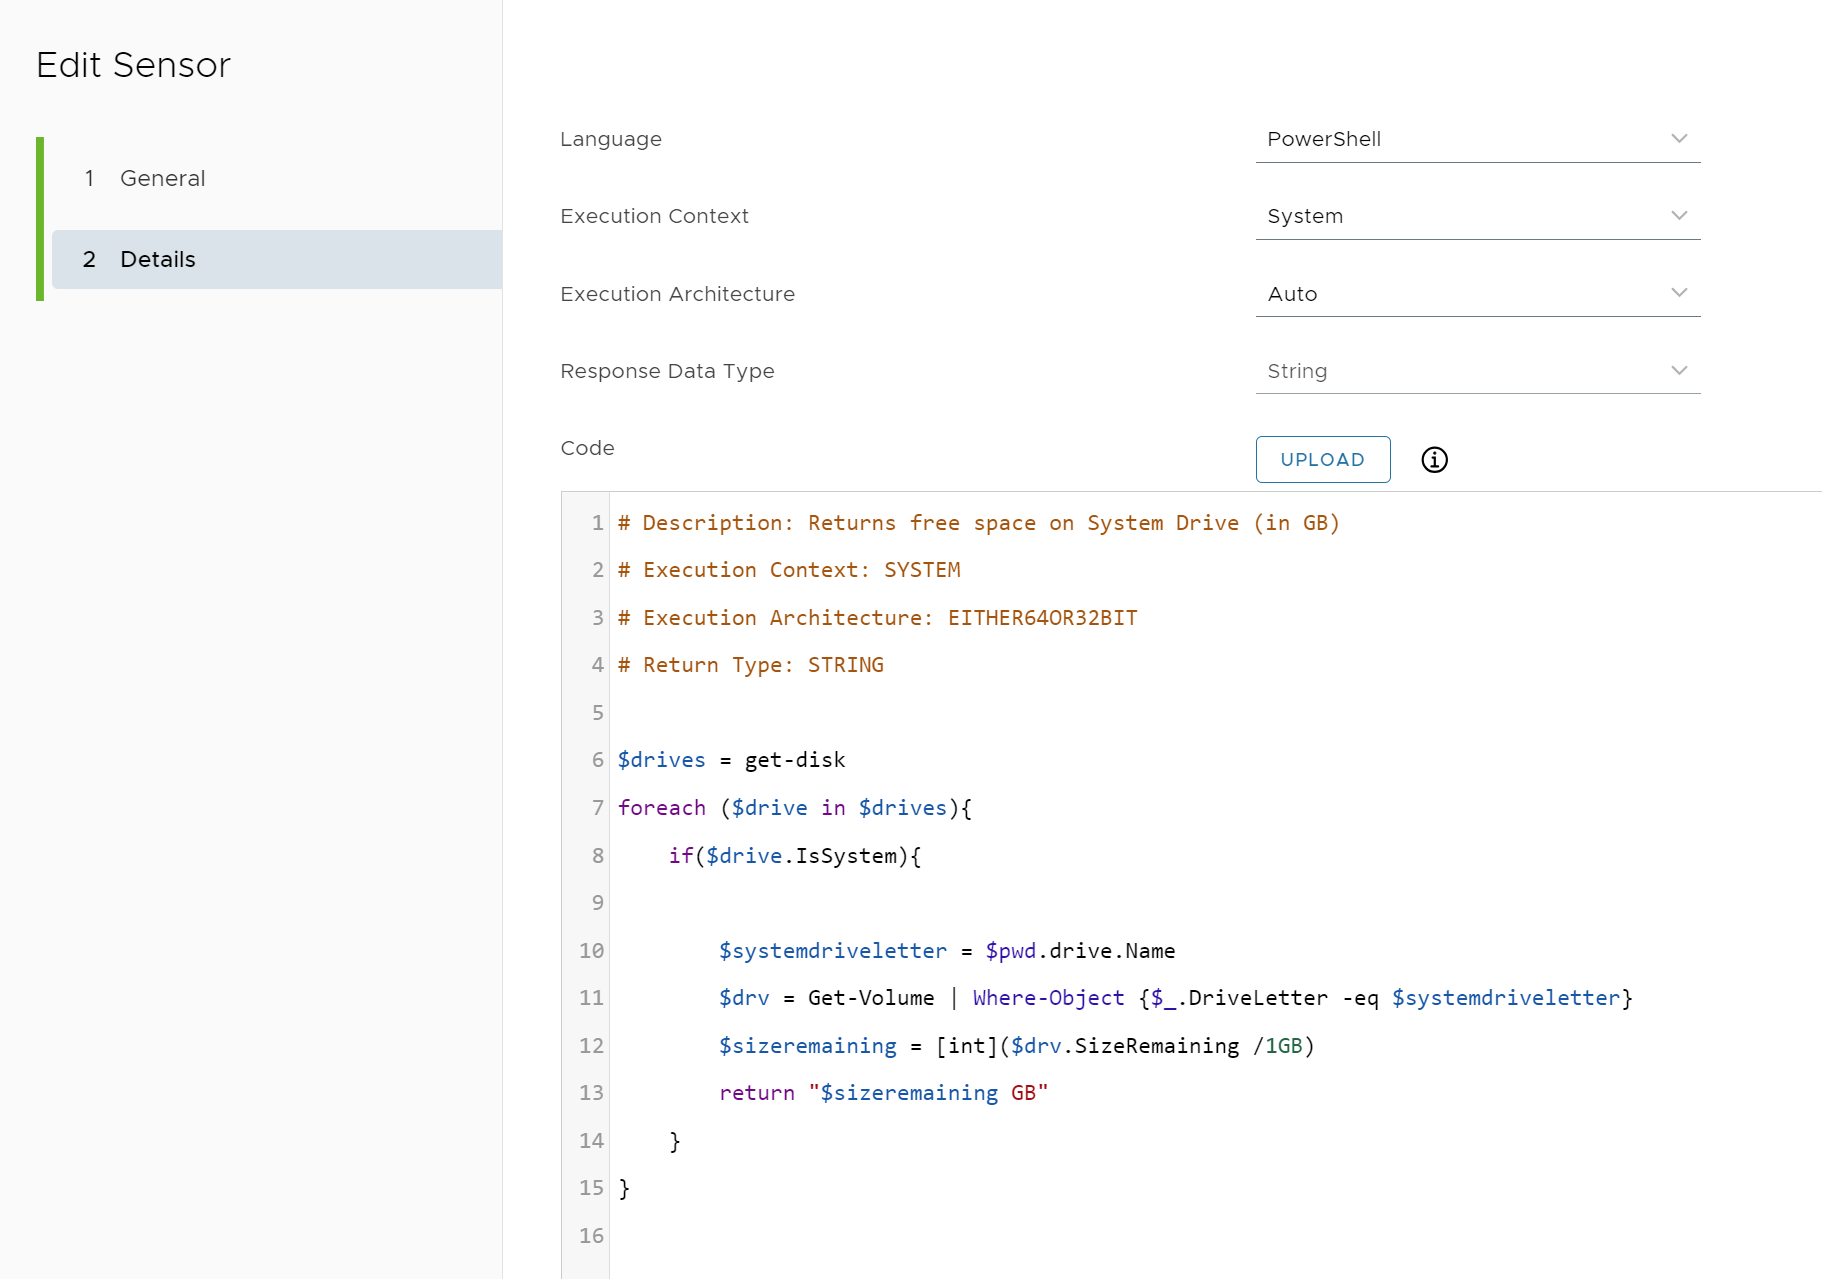
Task: Select the Details step in the sidebar
Action: pos(158,259)
